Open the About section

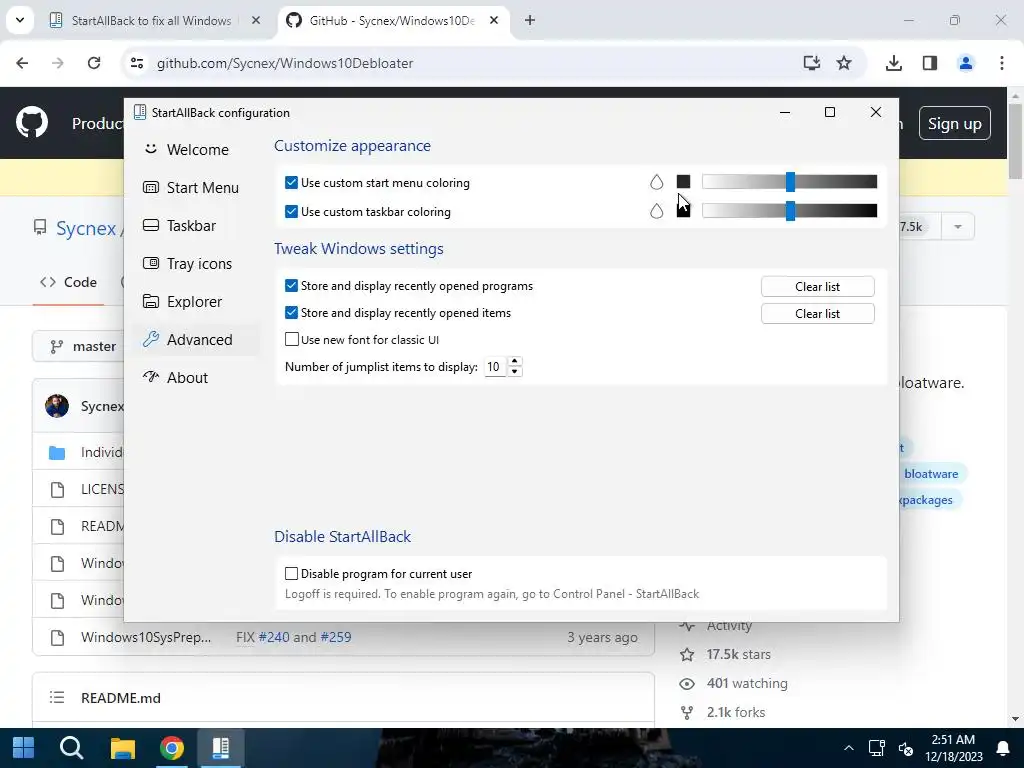[x=176, y=377]
